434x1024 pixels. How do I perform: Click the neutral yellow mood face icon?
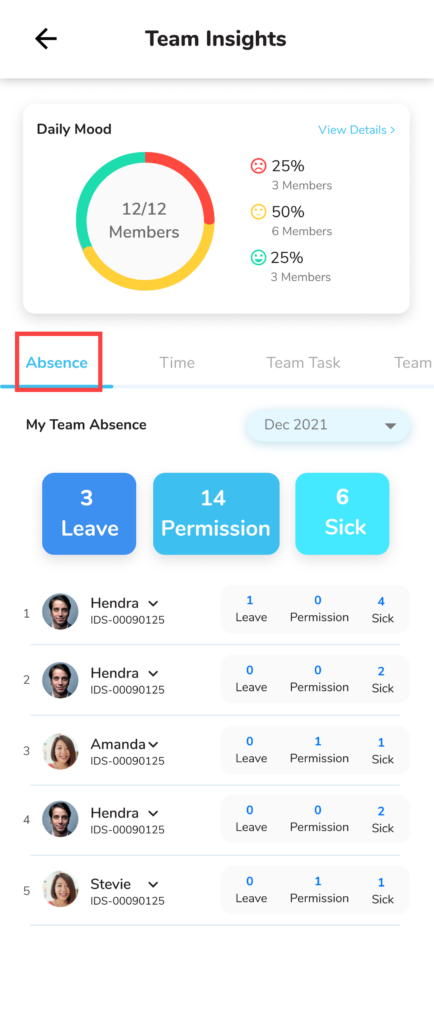click(258, 212)
